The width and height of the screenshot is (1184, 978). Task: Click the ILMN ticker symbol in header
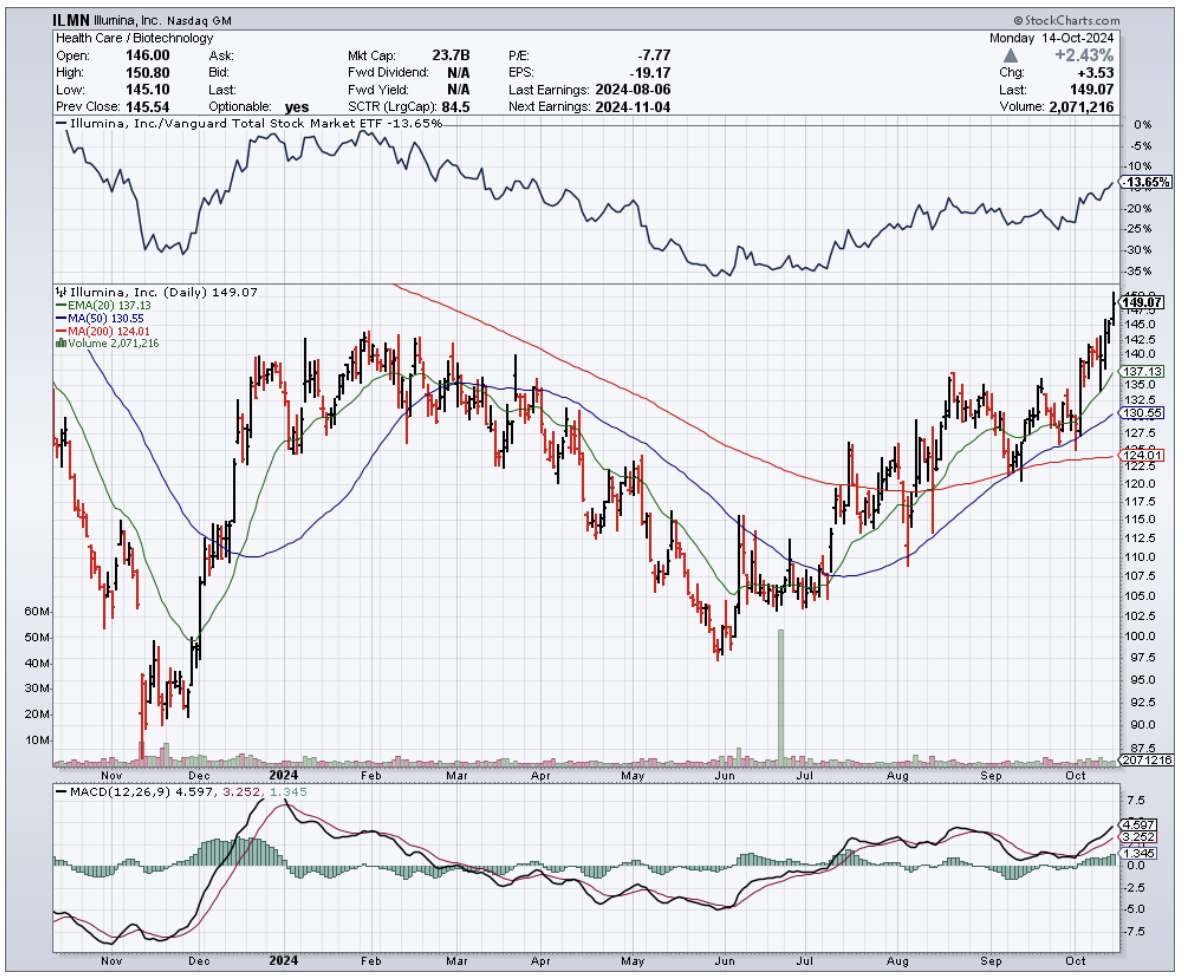point(71,20)
